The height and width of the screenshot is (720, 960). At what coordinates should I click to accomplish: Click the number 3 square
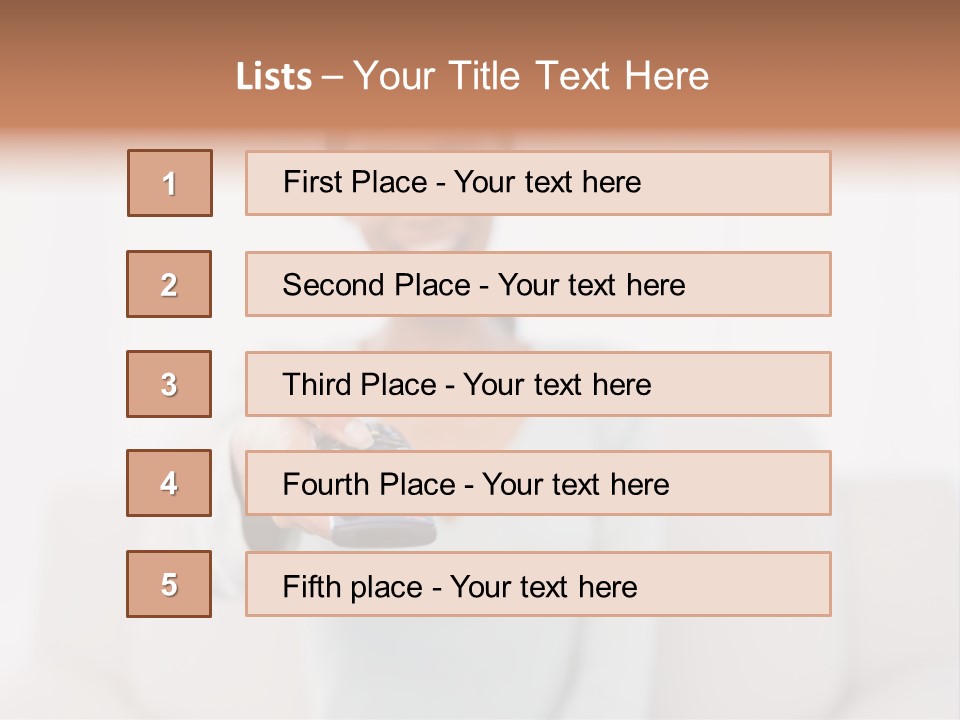[x=169, y=384]
